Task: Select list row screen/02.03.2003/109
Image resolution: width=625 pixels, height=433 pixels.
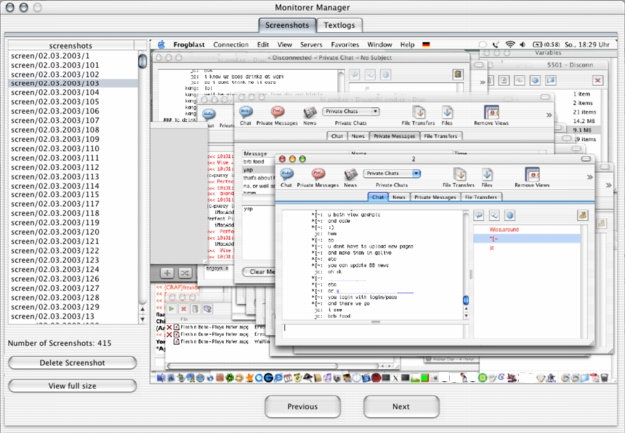Action: [x=73, y=139]
